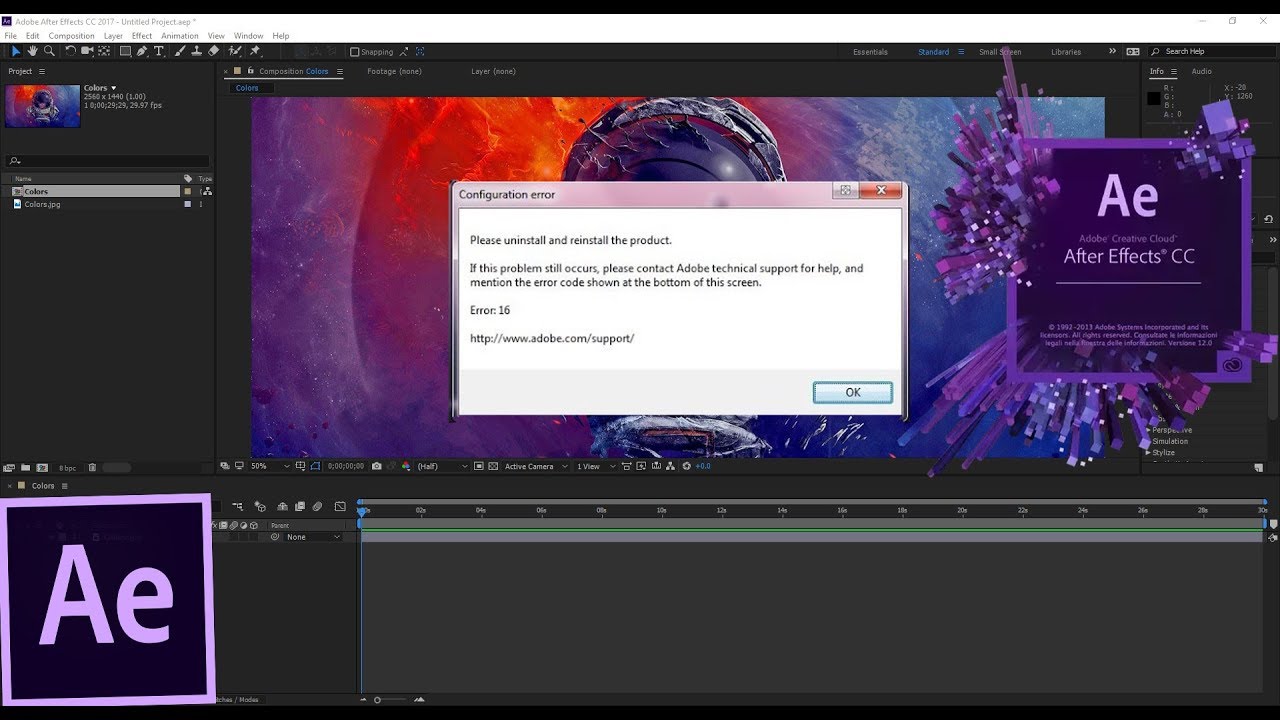Select the Libraries workspace
Viewport: 1280px width, 720px height.
(x=1066, y=52)
